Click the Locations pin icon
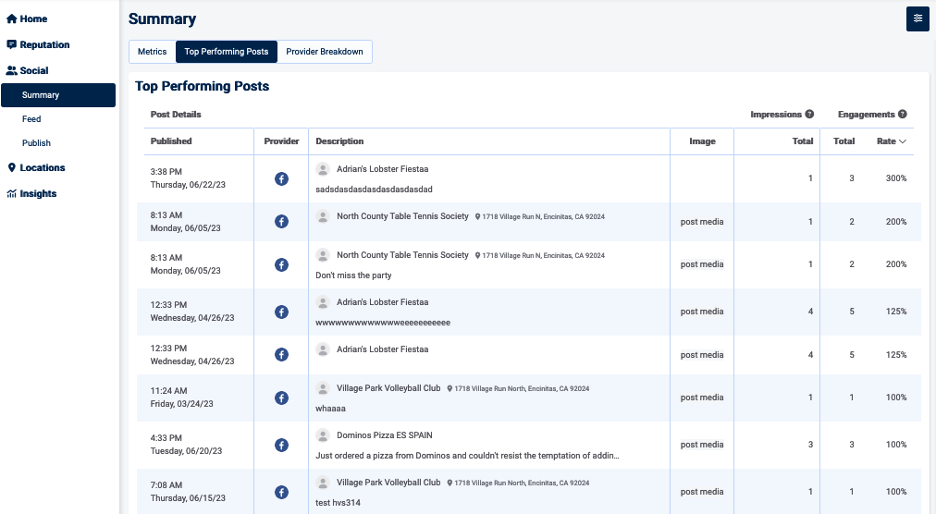This screenshot has height=514, width=936. [11, 168]
